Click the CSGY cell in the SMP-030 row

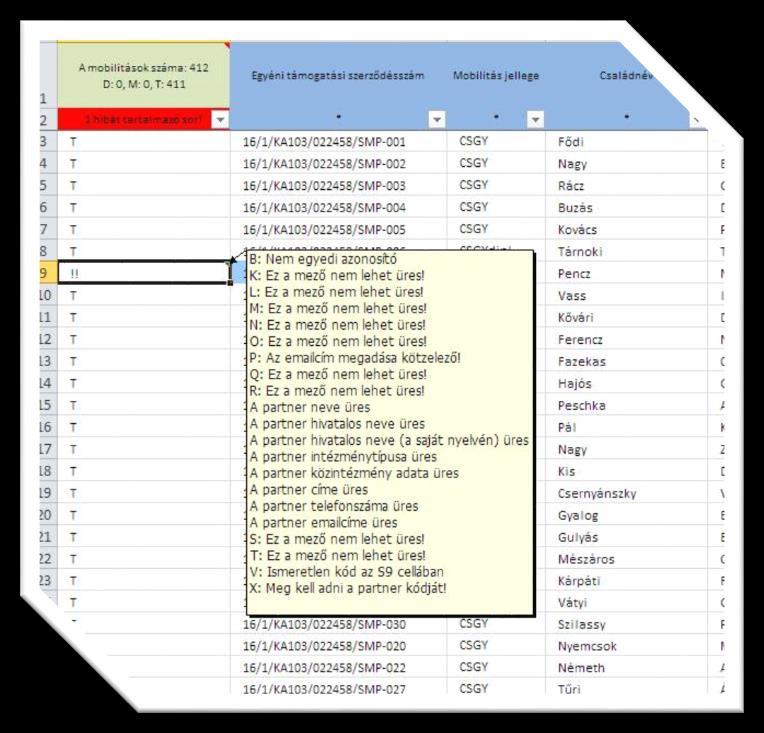click(497, 624)
